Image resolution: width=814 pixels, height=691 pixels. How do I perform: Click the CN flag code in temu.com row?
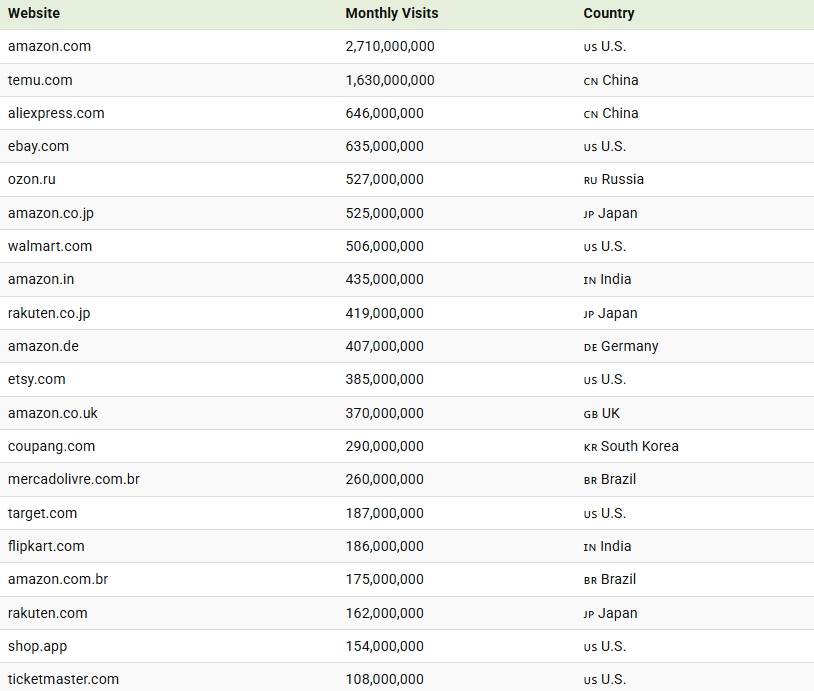(x=590, y=81)
